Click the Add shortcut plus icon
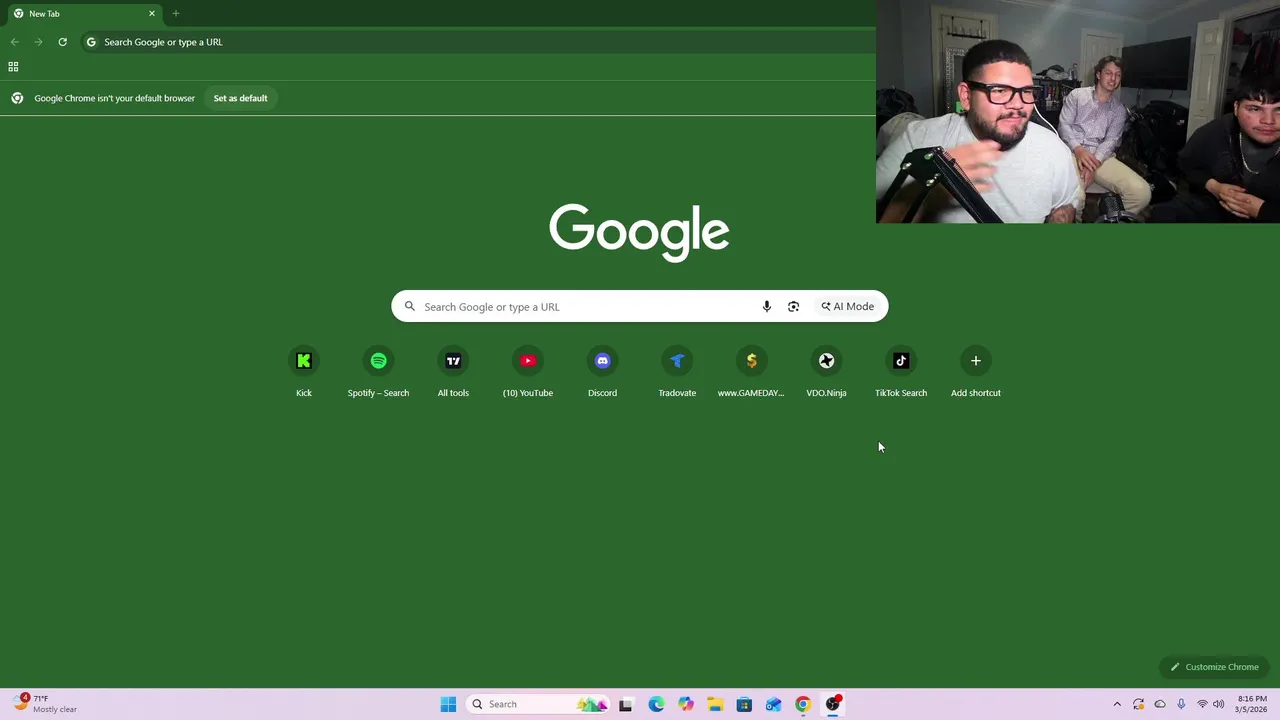The image size is (1280, 720). [x=976, y=361]
